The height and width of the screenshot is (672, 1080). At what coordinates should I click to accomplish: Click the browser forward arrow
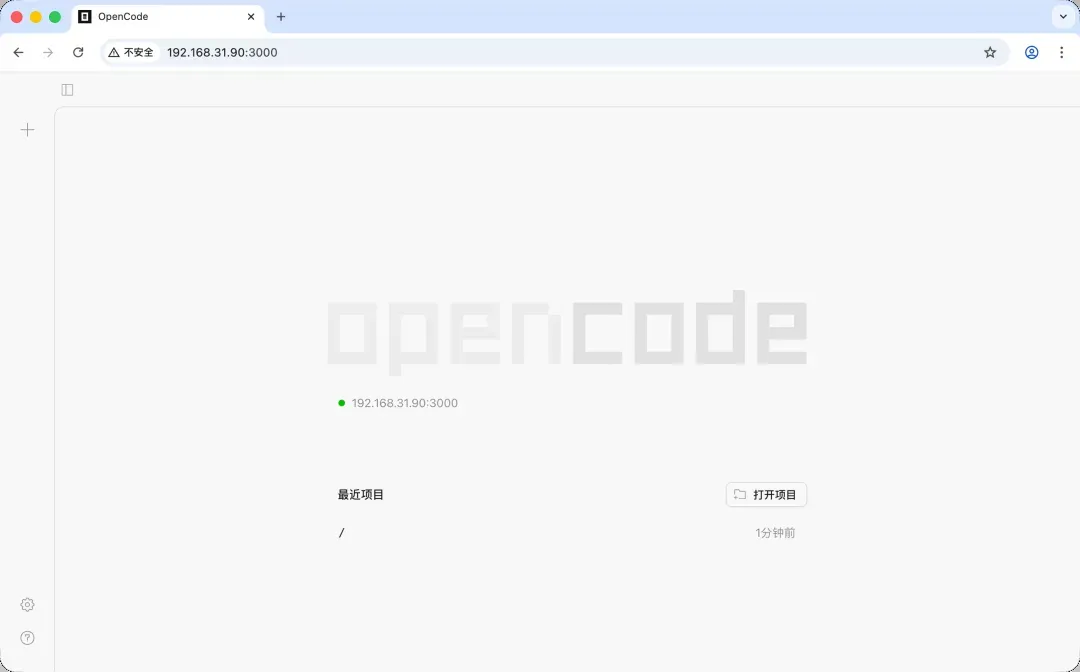(48, 52)
